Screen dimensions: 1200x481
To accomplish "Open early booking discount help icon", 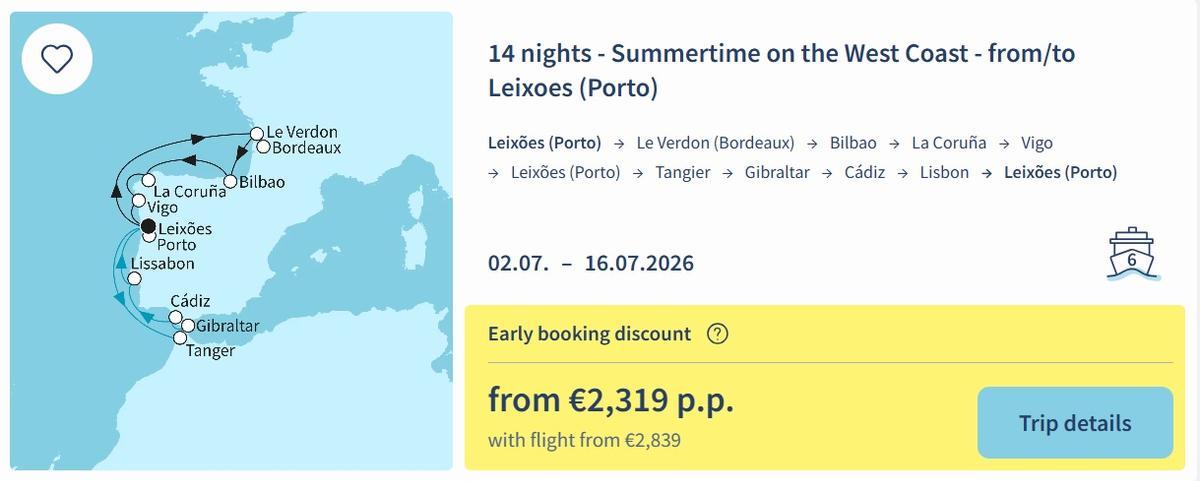I will [x=717, y=334].
